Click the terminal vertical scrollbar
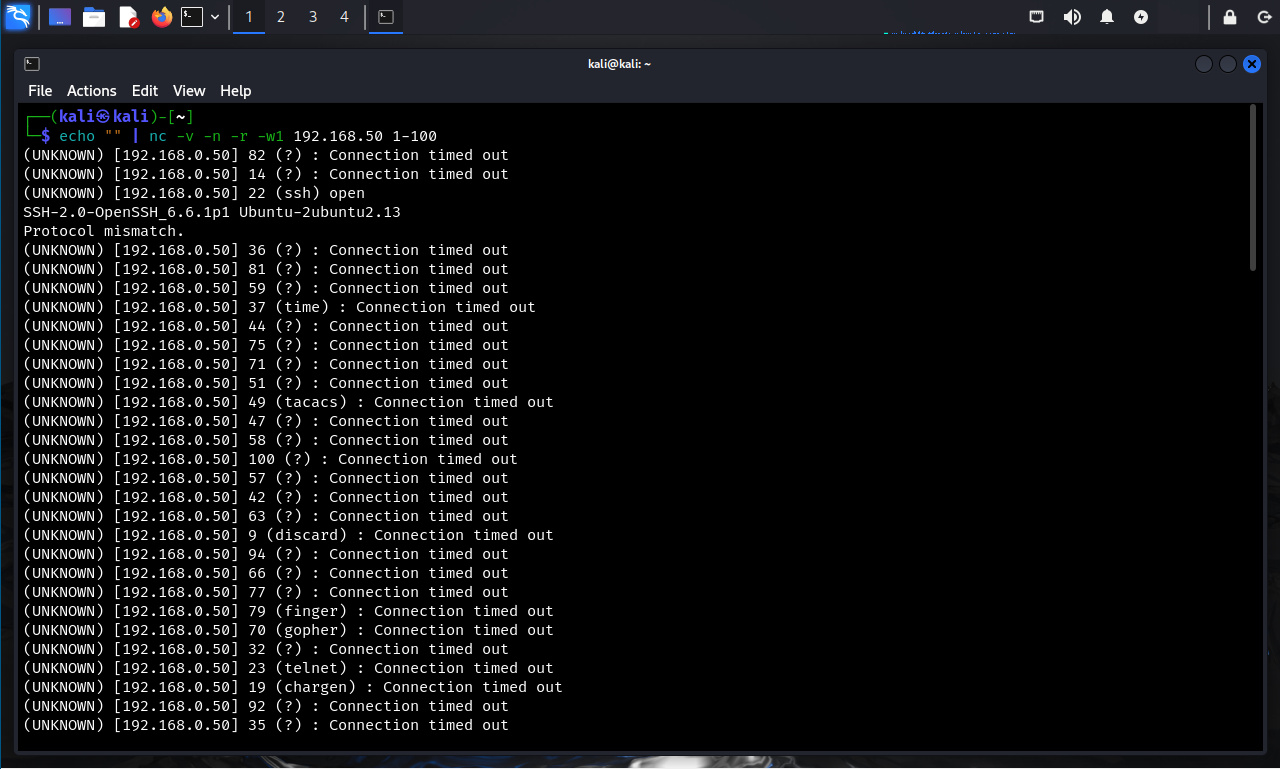1280x769 pixels. pos(1254,188)
